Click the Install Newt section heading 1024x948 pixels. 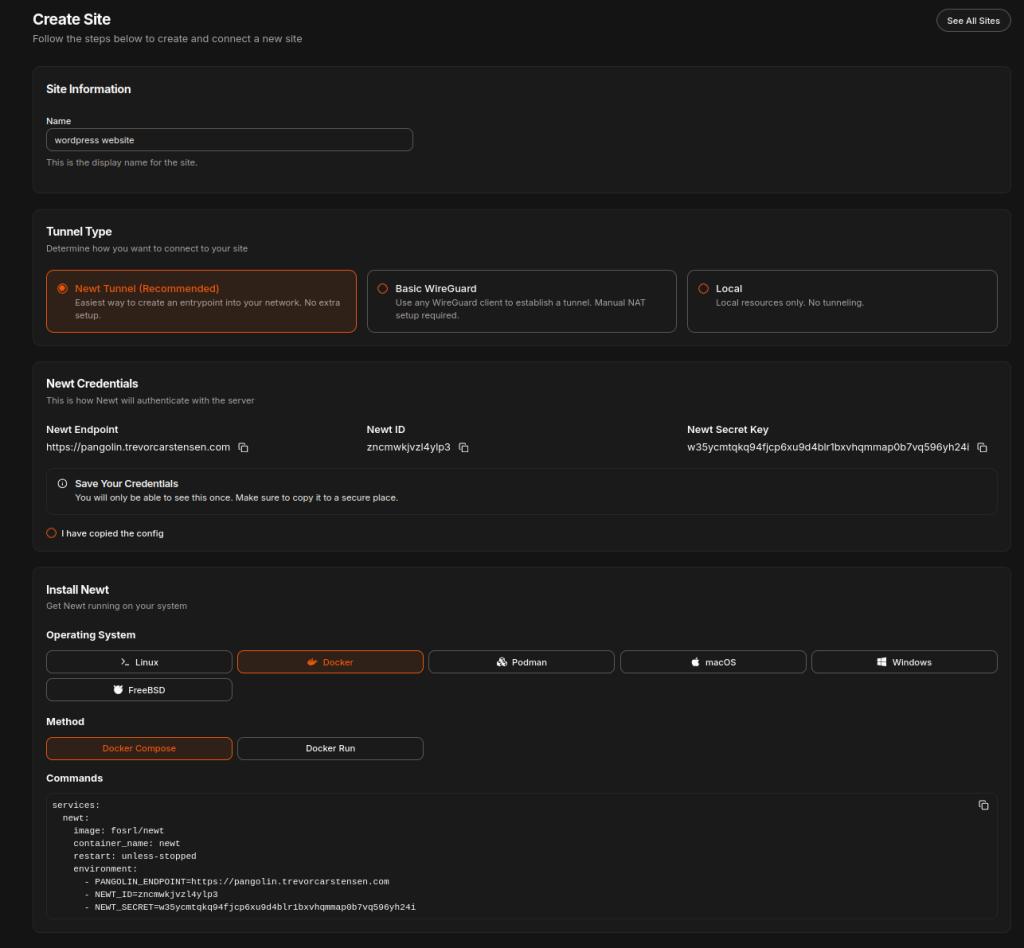(78, 590)
